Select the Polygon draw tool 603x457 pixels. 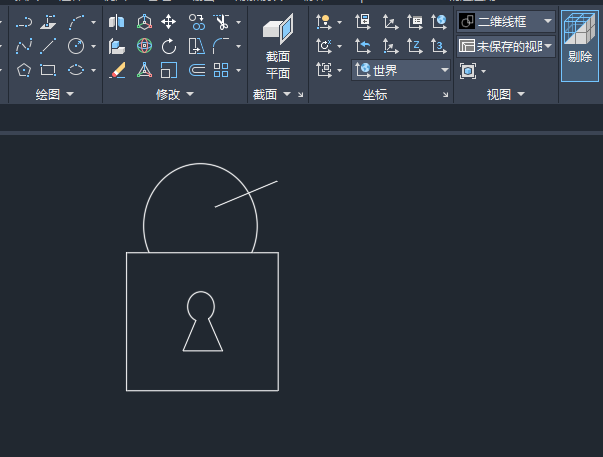coord(24,70)
